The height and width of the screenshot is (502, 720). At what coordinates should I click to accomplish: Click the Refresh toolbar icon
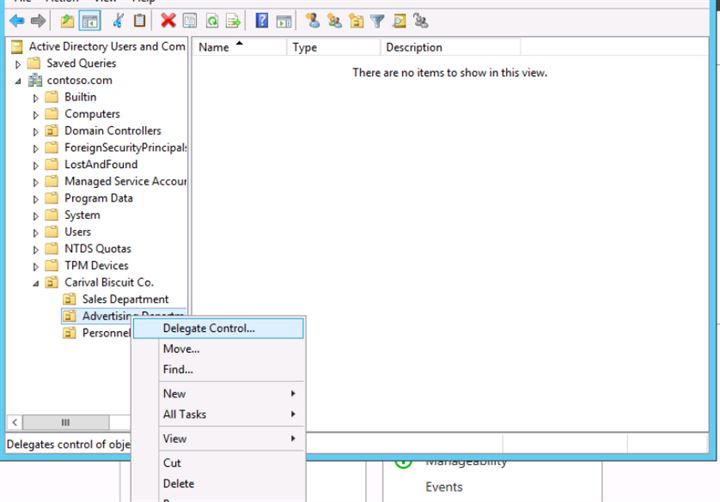pos(212,20)
